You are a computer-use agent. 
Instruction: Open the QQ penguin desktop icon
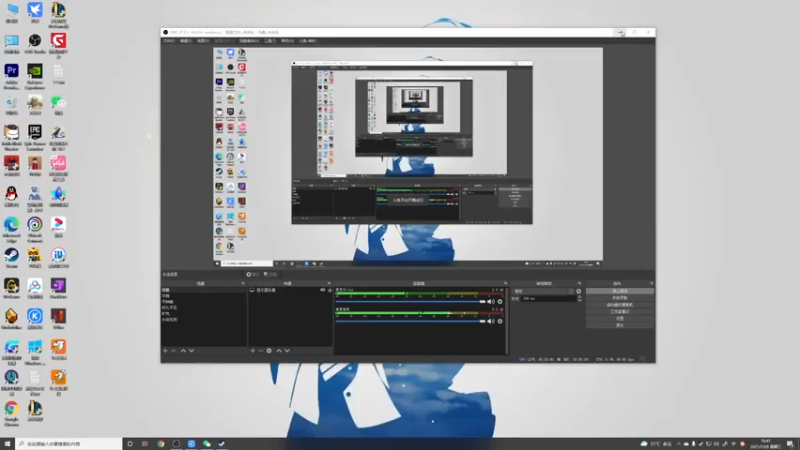click(11, 197)
